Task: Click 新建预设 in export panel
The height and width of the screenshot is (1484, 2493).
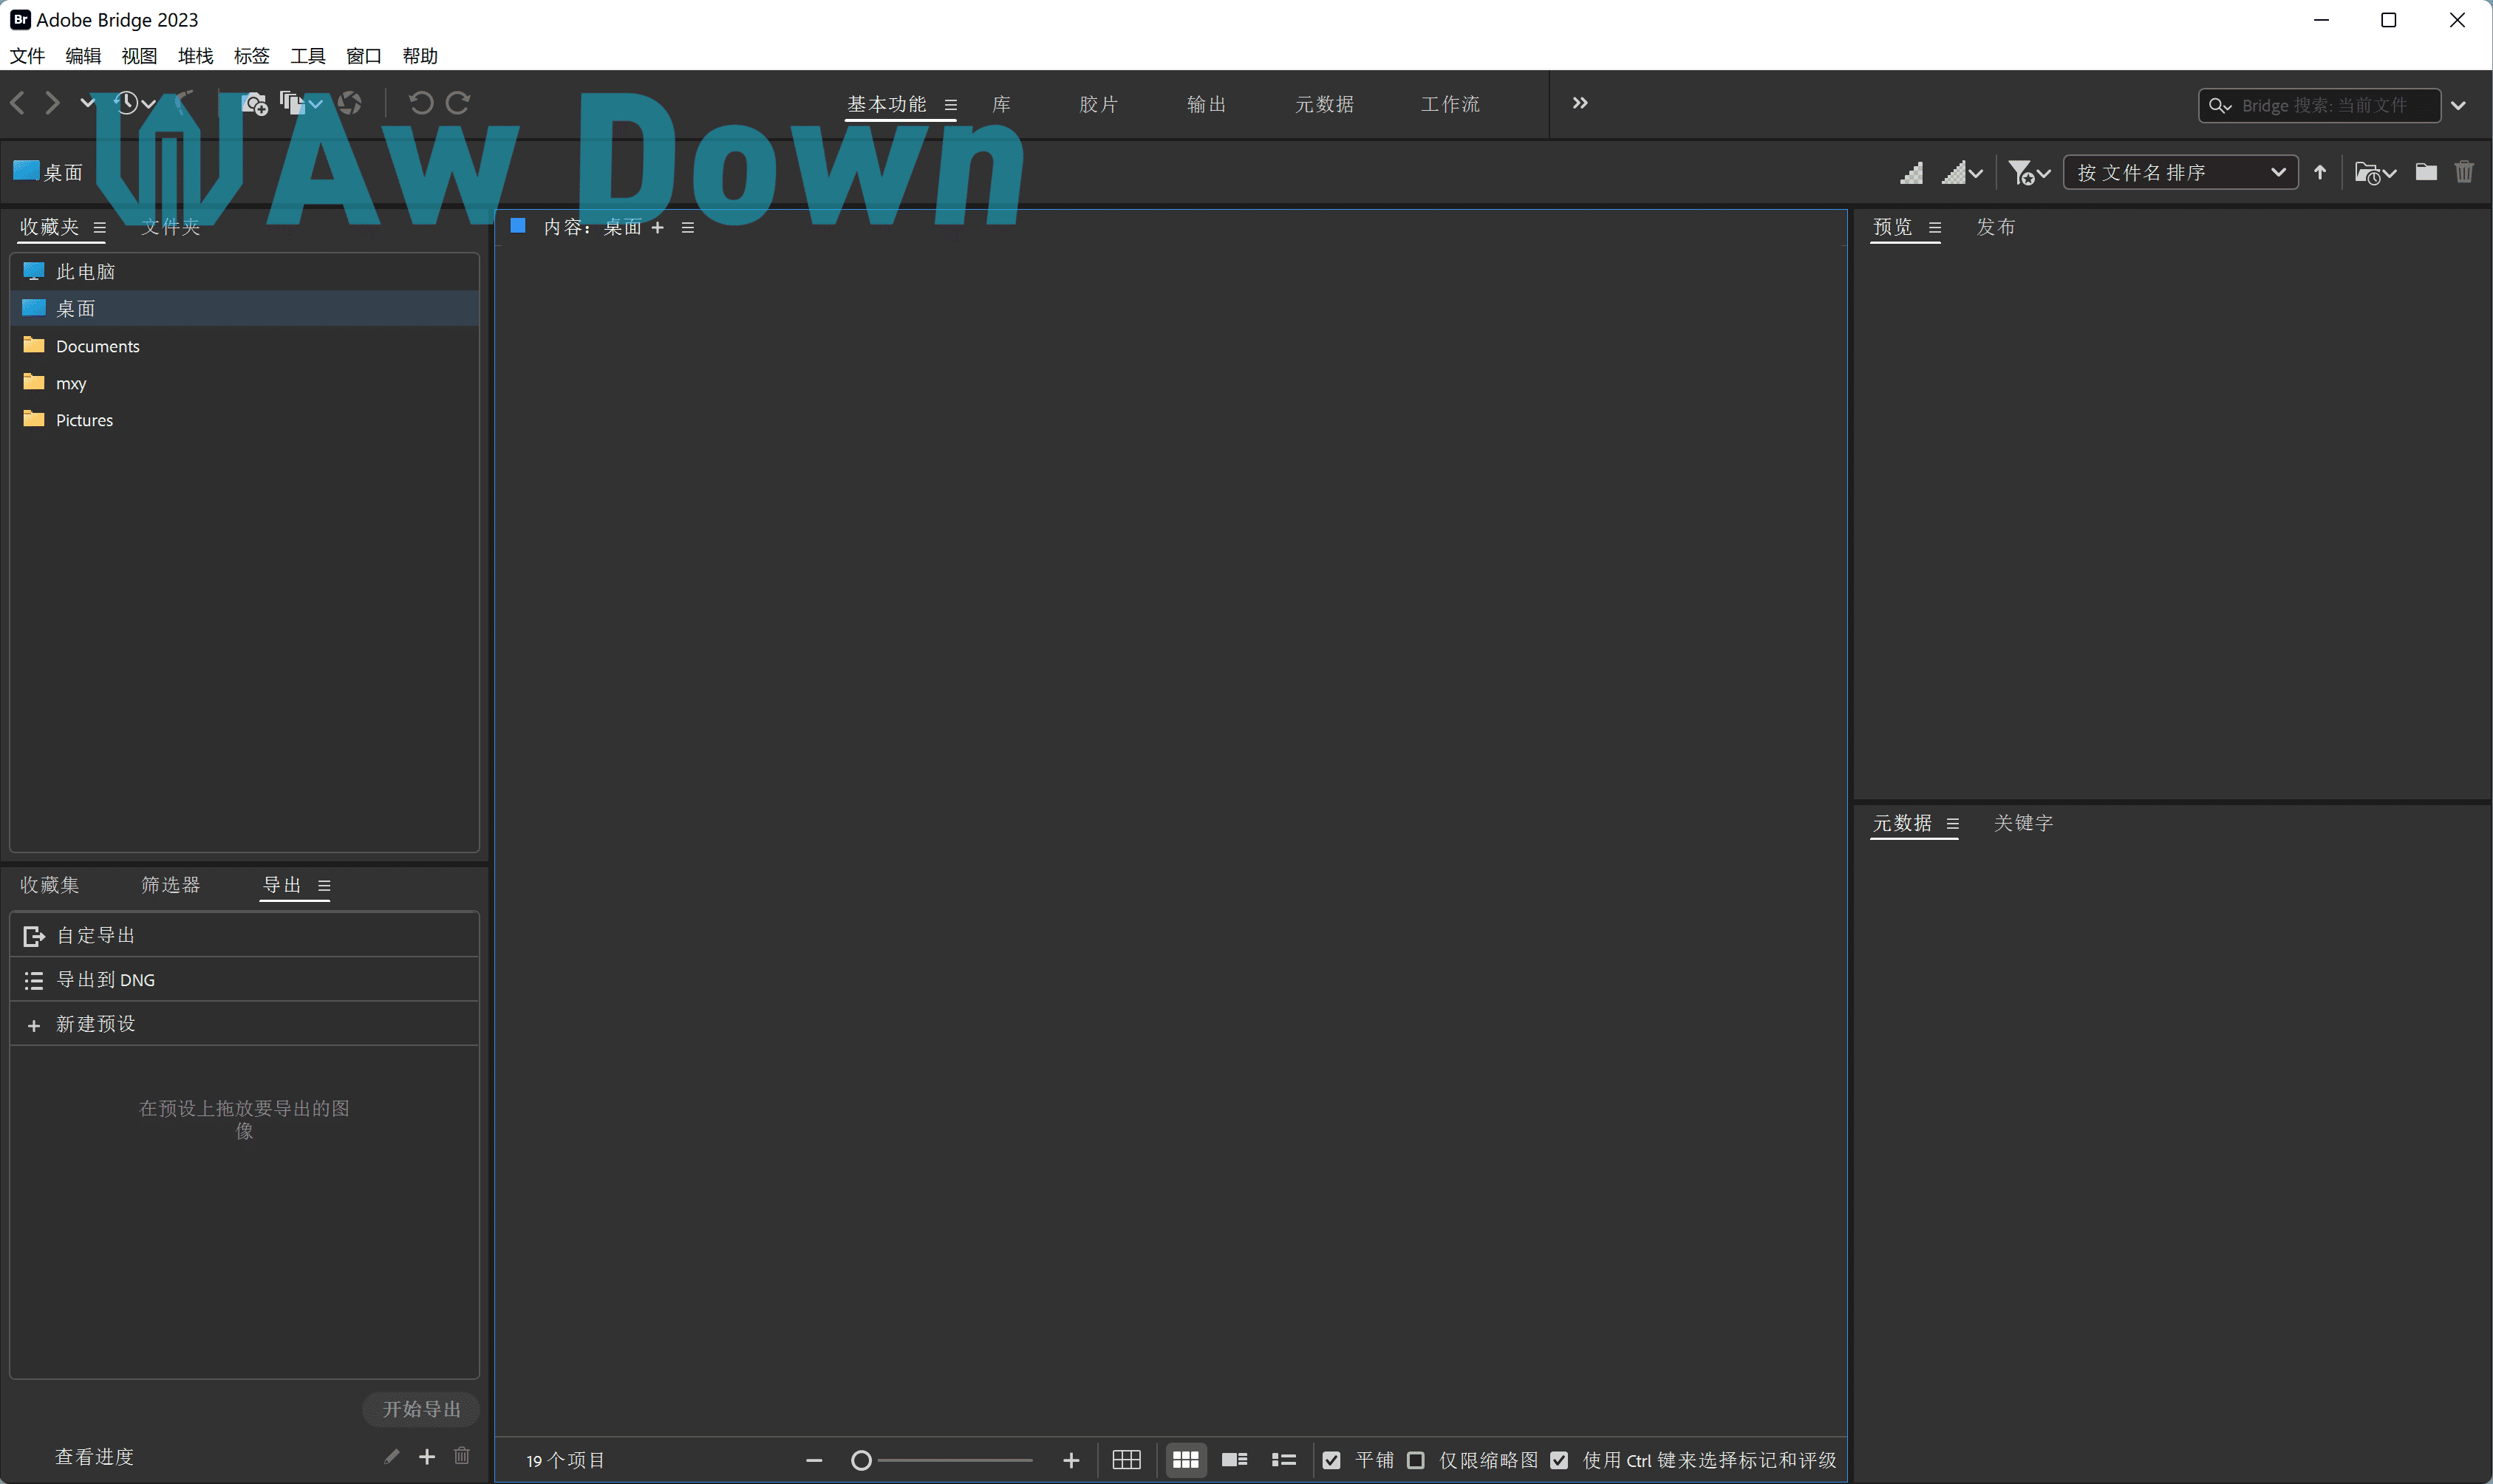Action: (x=95, y=1024)
